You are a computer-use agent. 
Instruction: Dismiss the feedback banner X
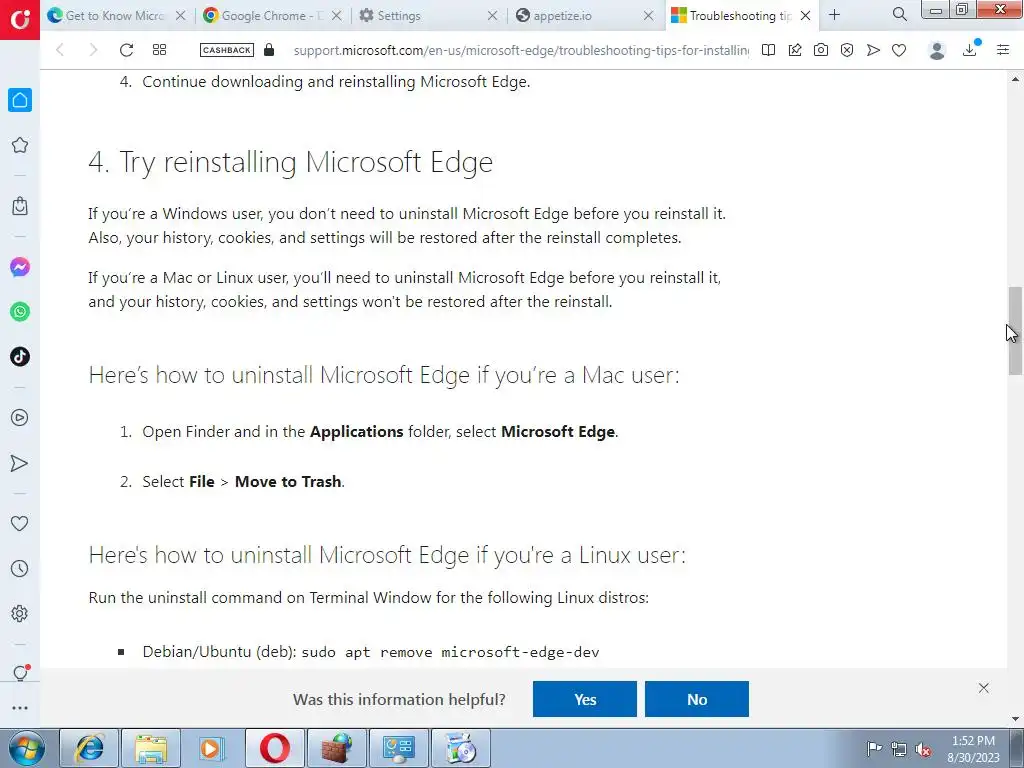pos(984,688)
